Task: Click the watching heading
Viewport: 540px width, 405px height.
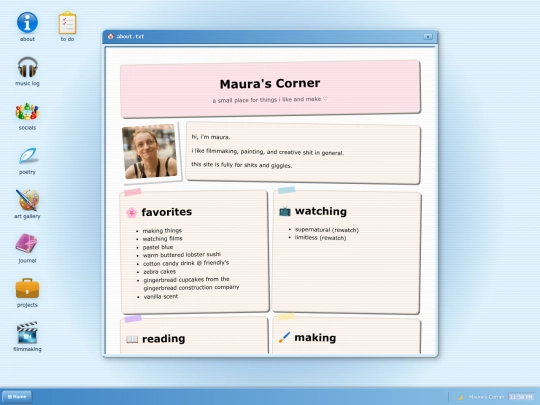Action: point(321,211)
